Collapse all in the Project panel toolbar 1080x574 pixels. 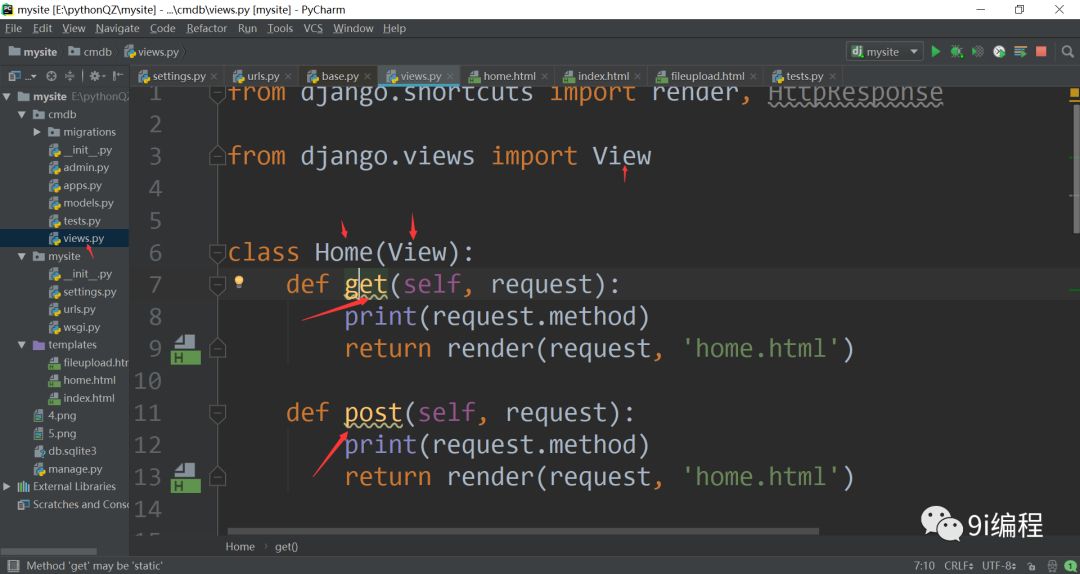pyautogui.click(x=69, y=76)
